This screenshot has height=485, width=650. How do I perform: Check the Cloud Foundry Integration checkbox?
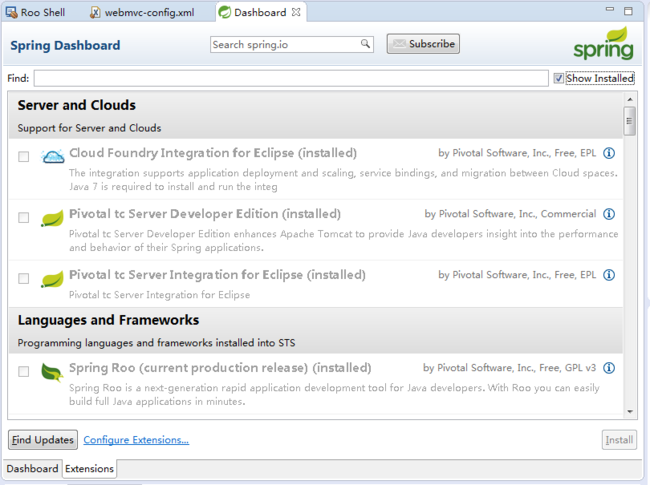tap(24, 157)
